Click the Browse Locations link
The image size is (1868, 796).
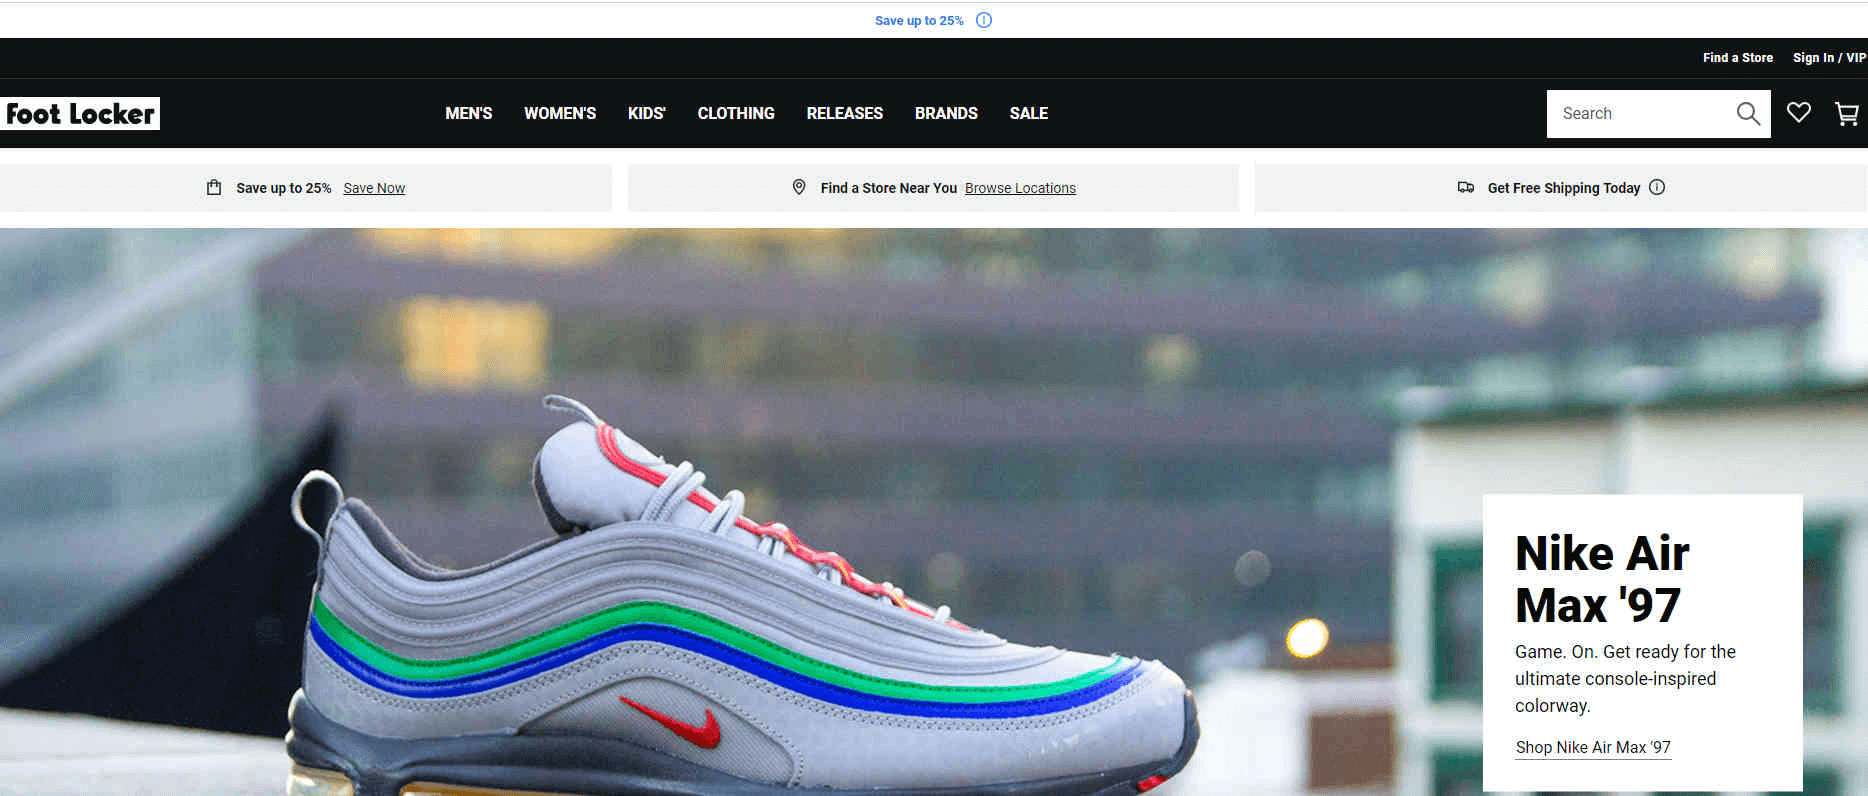pos(1020,188)
